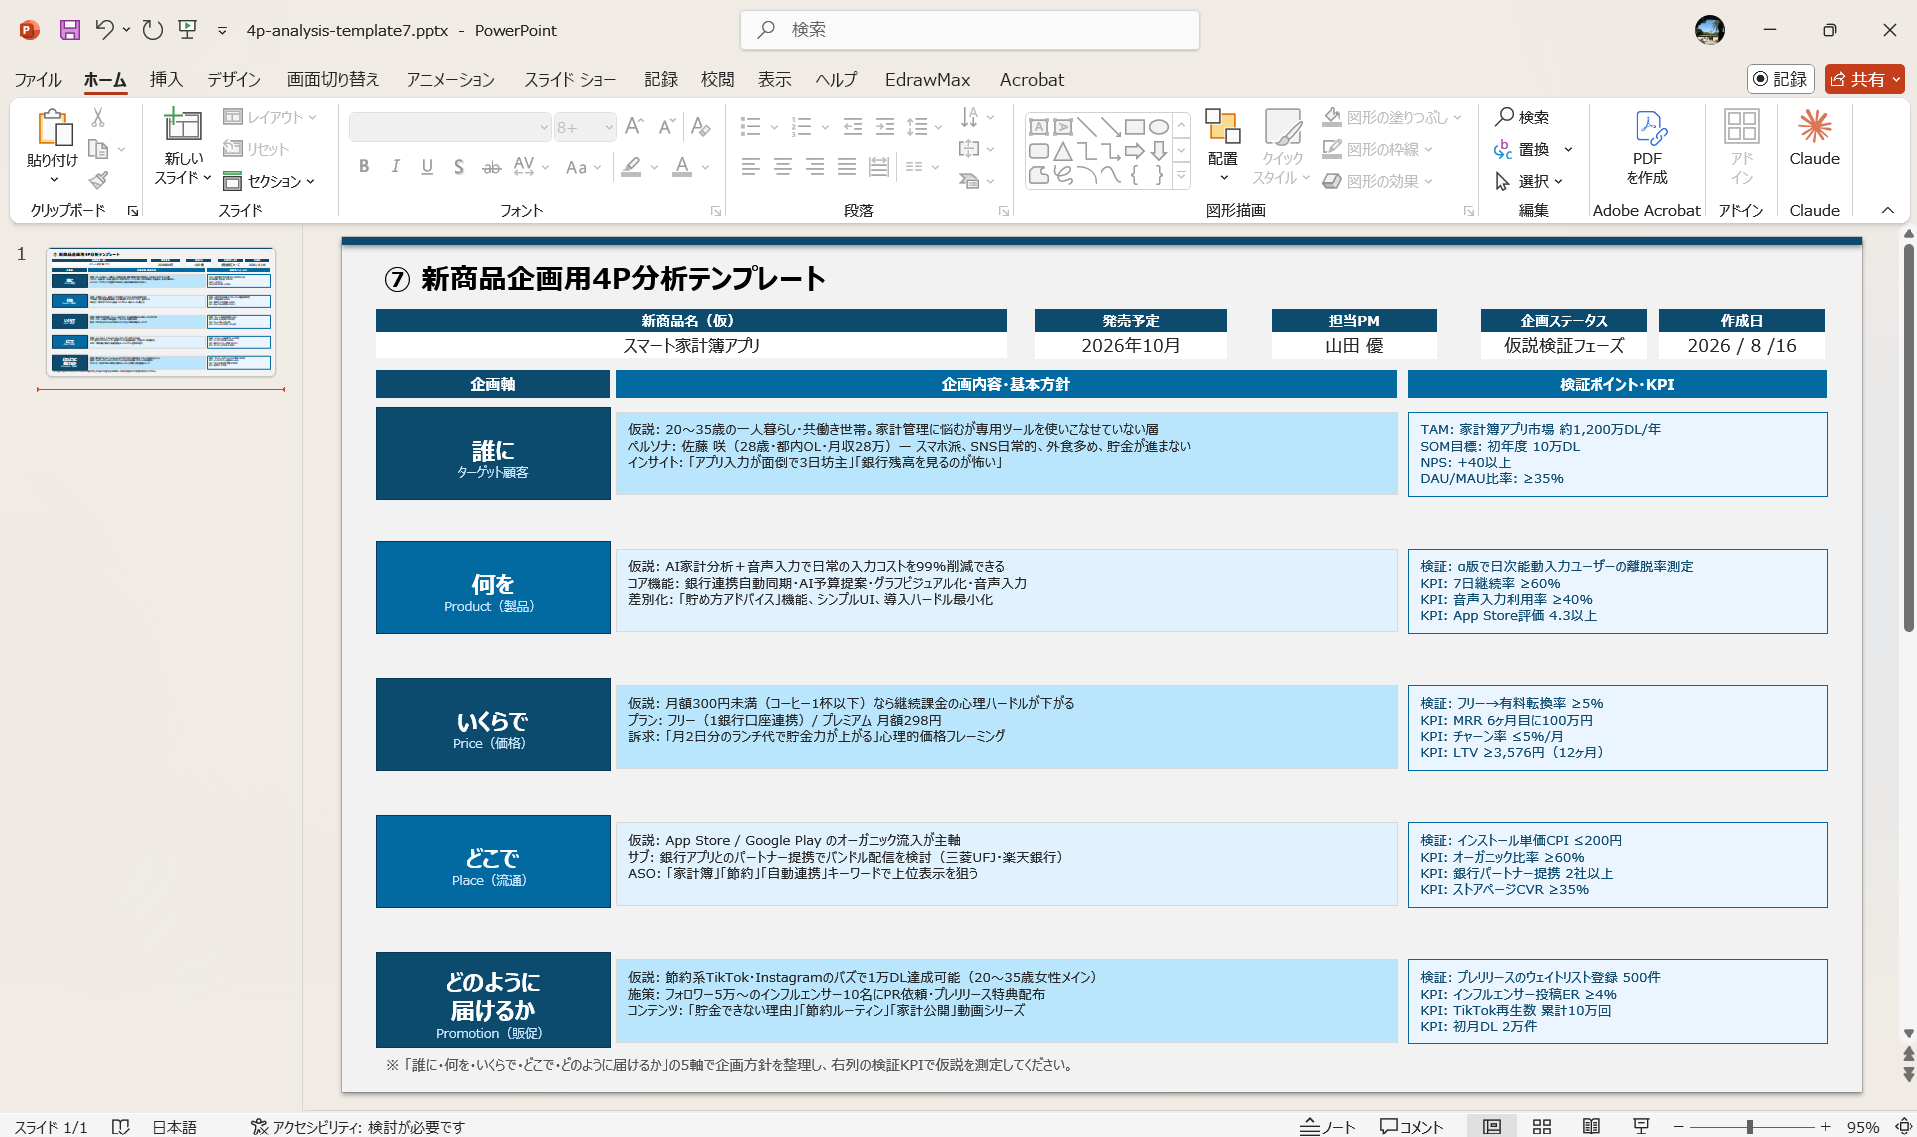This screenshot has height=1137, width=1917.
Task: Click Replace (置換) button
Action: point(1522,149)
